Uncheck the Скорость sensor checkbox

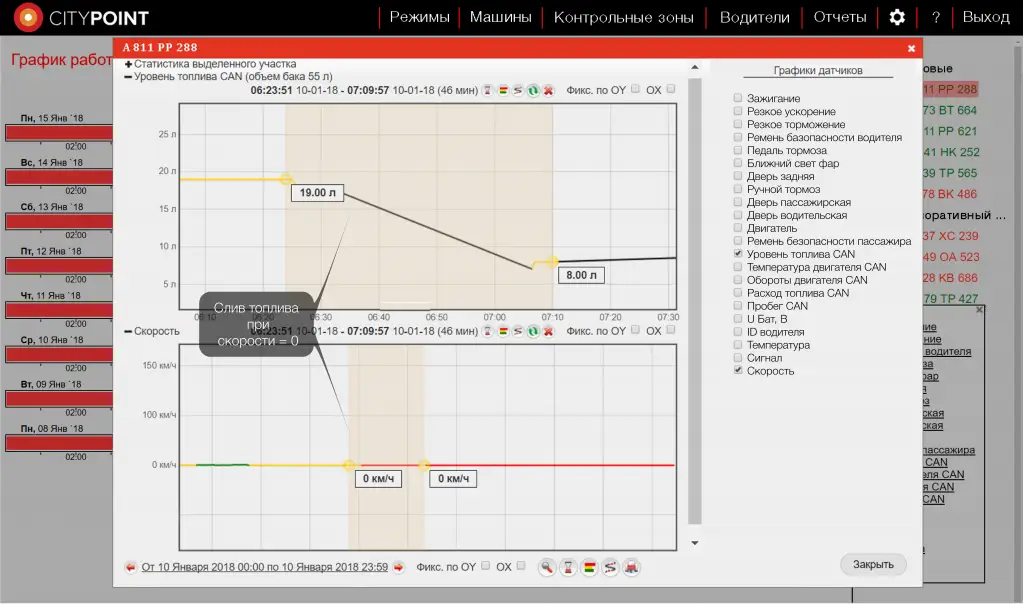pos(738,370)
